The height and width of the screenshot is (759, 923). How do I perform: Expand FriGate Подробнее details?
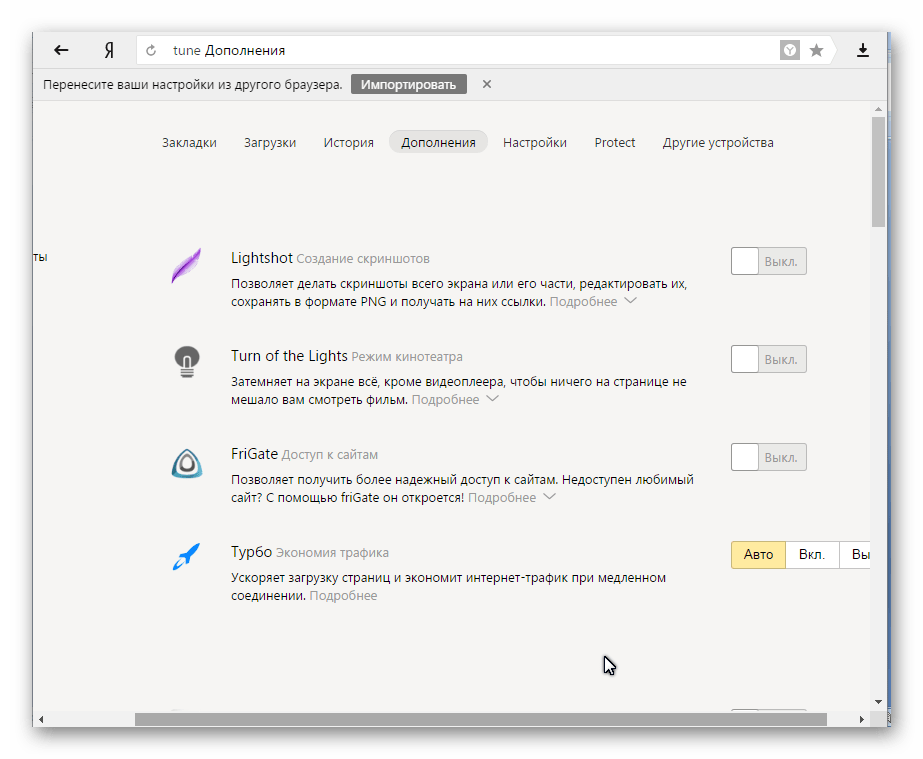(x=512, y=498)
